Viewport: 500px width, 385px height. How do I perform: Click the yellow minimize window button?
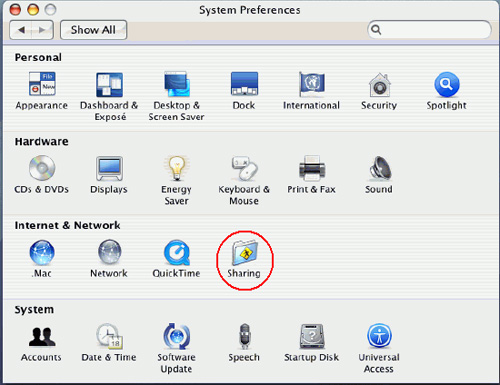[33, 10]
